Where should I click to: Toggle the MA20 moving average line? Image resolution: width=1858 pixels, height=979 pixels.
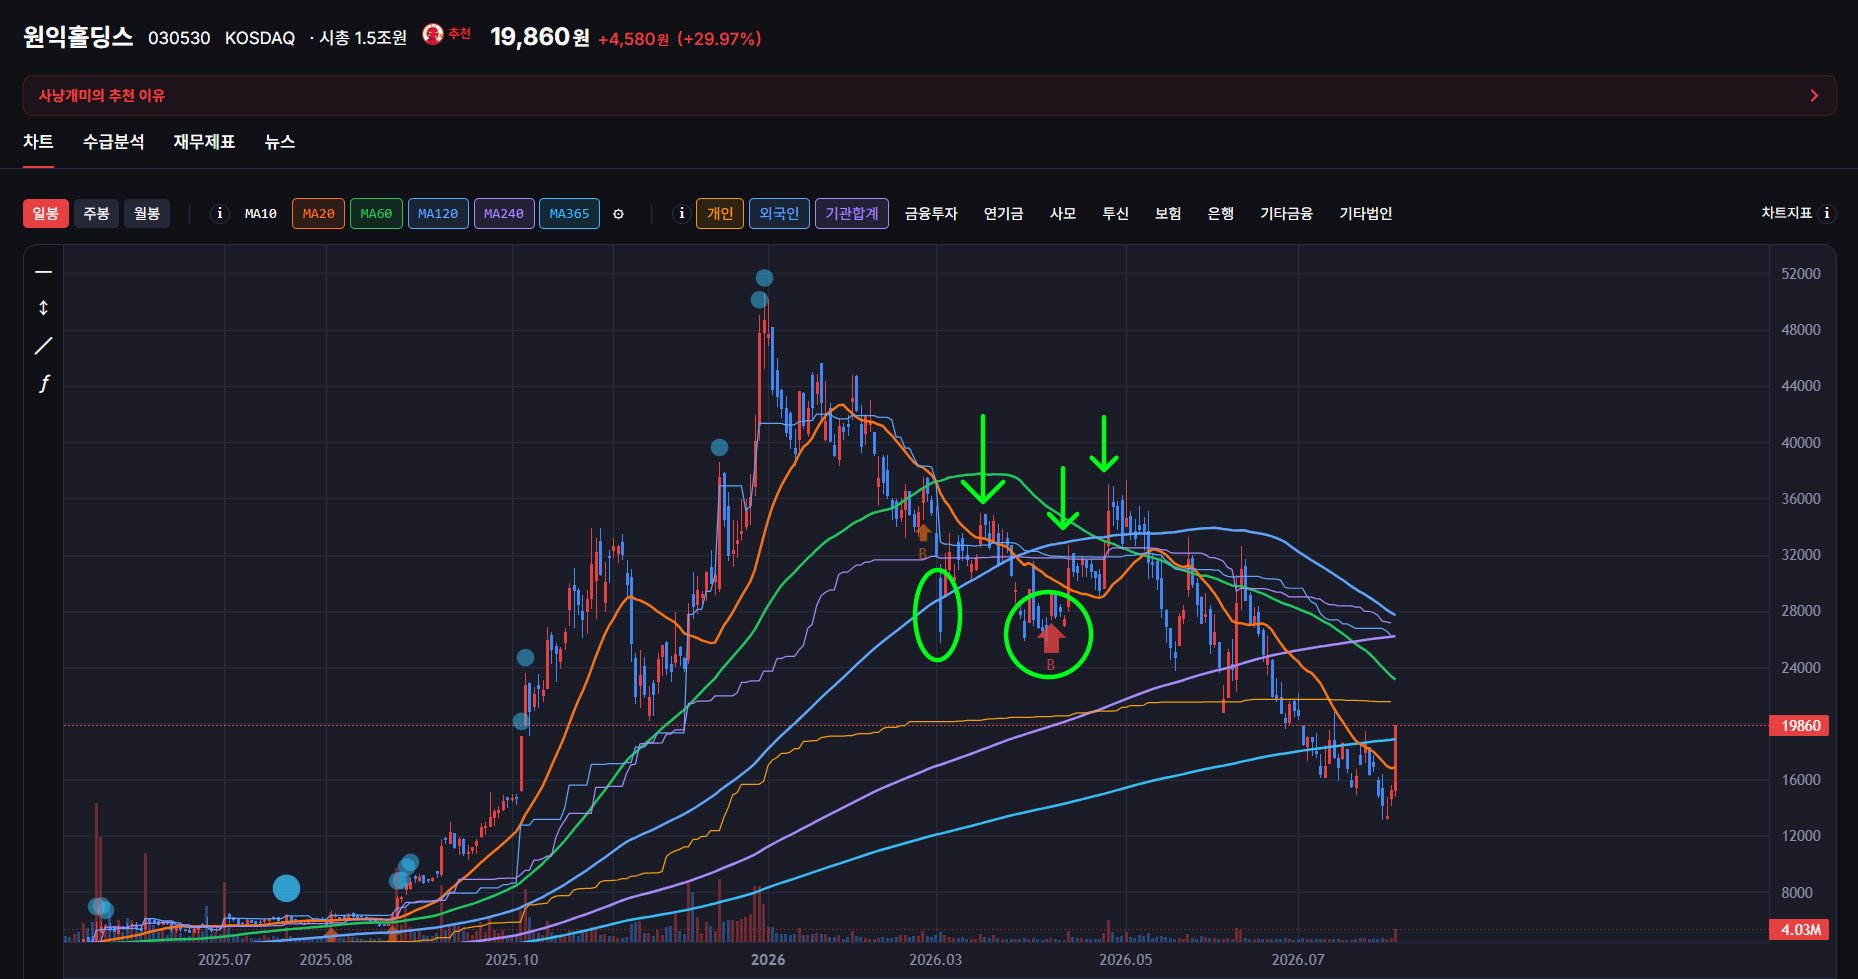point(319,214)
